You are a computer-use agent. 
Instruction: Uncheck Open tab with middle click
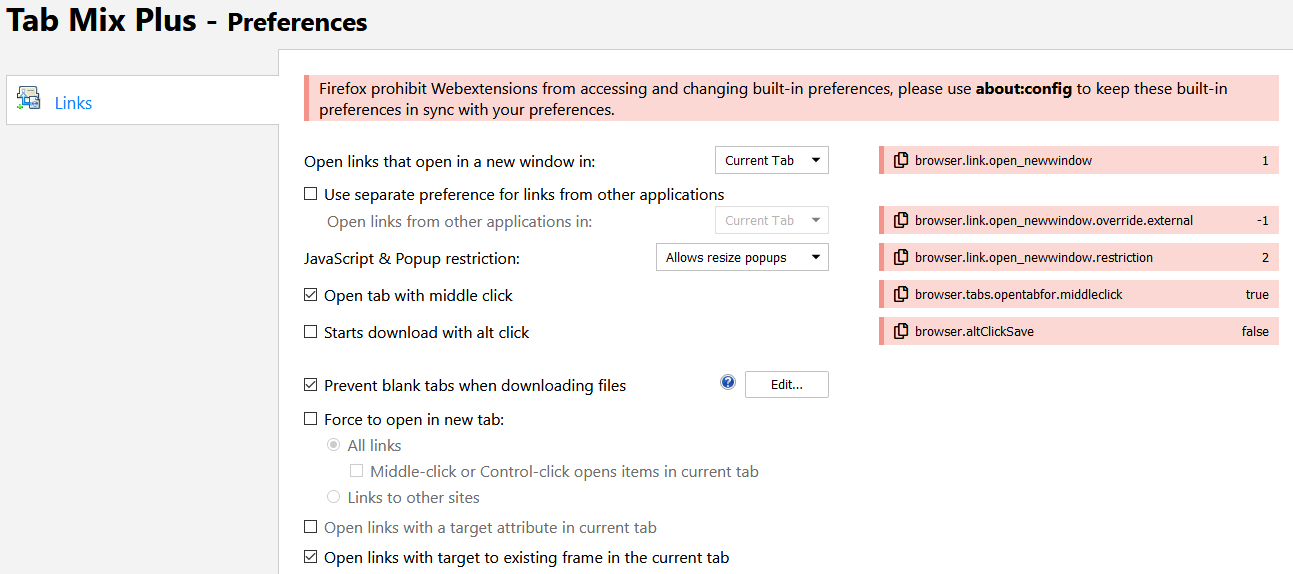click(x=311, y=295)
